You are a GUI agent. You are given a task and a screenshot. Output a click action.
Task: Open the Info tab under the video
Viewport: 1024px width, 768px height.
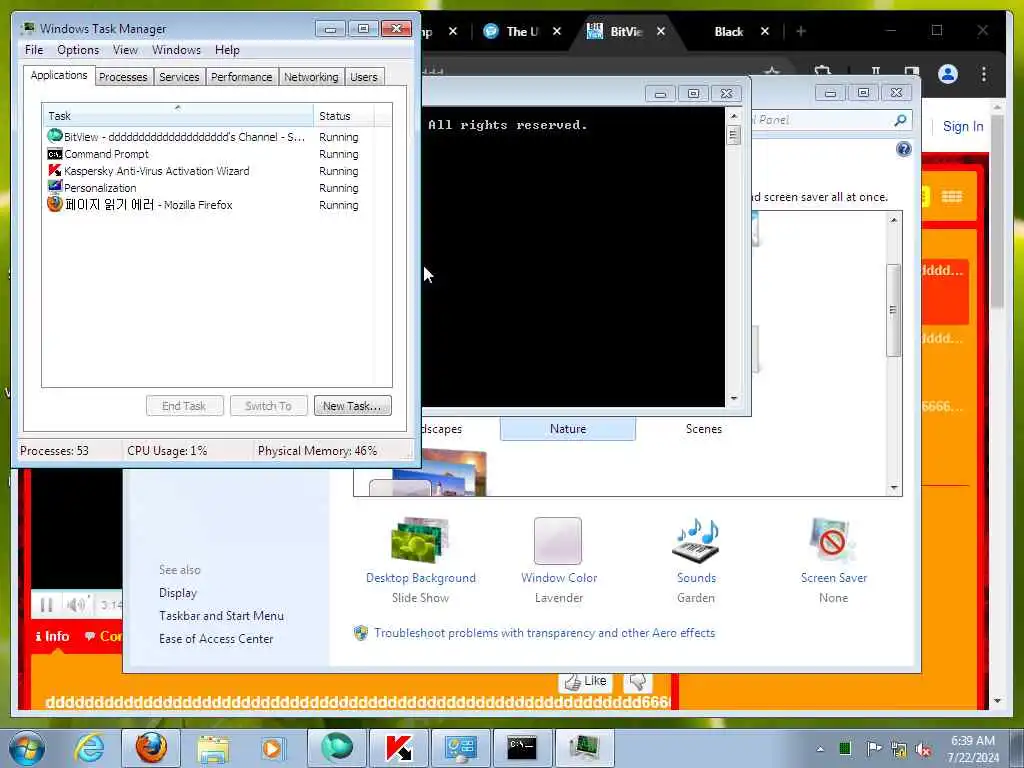pyautogui.click(x=52, y=636)
